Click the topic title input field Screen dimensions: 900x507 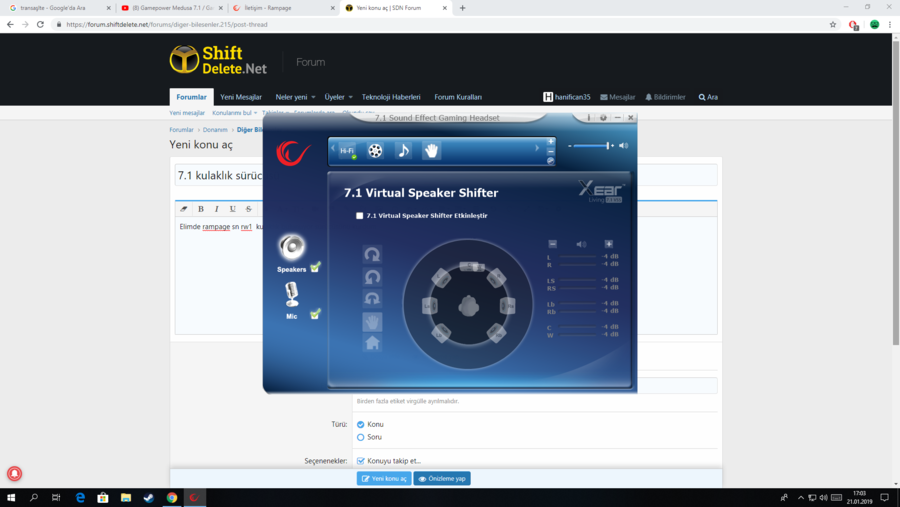click(x=446, y=175)
